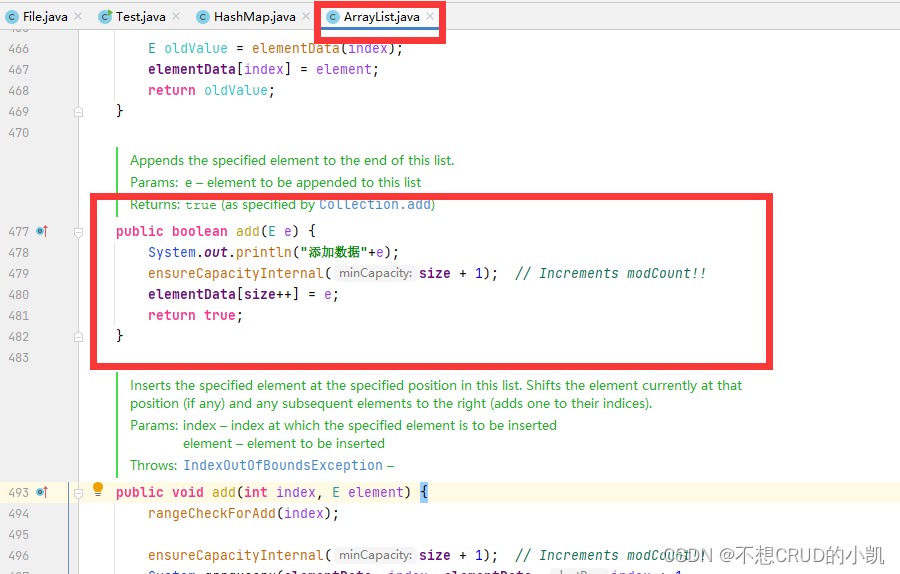Click the Collection.add link in the doc
The width and height of the screenshot is (900, 574).
tap(375, 204)
